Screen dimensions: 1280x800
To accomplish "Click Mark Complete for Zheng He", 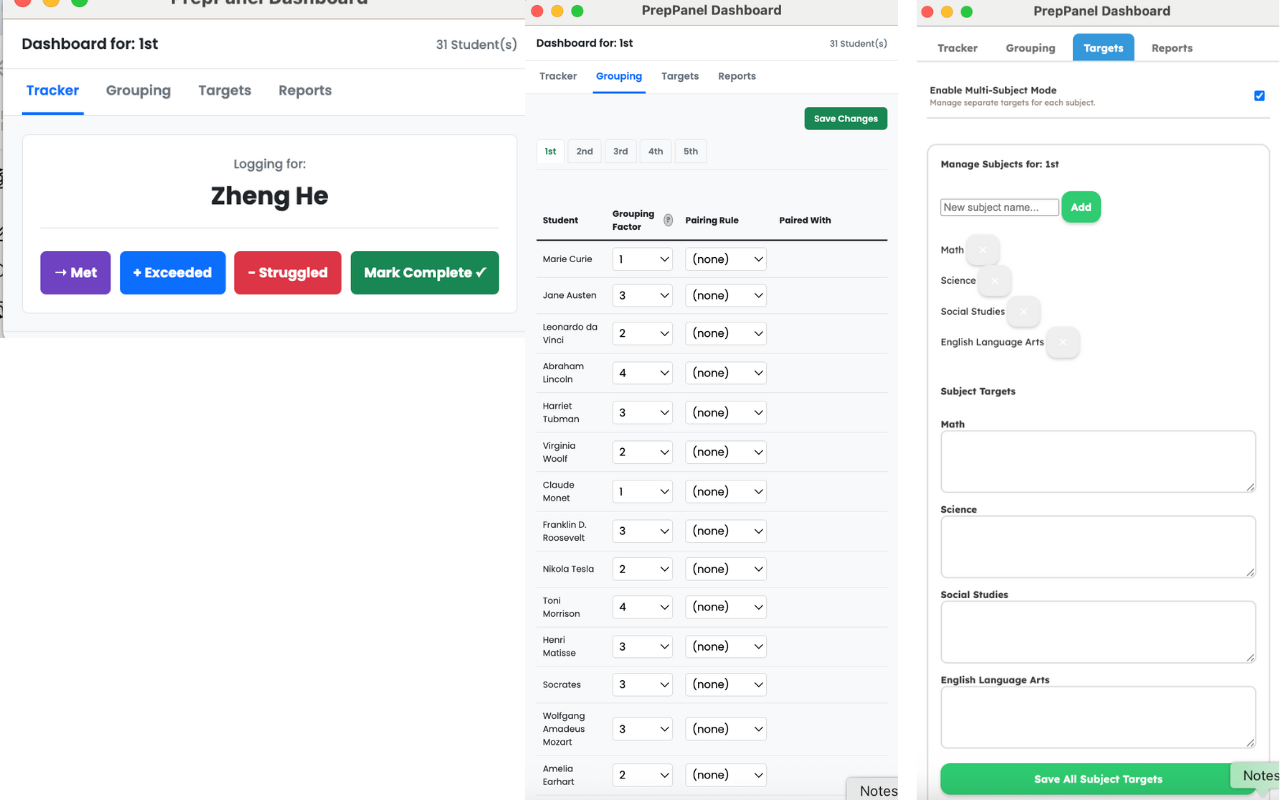I will point(424,272).
